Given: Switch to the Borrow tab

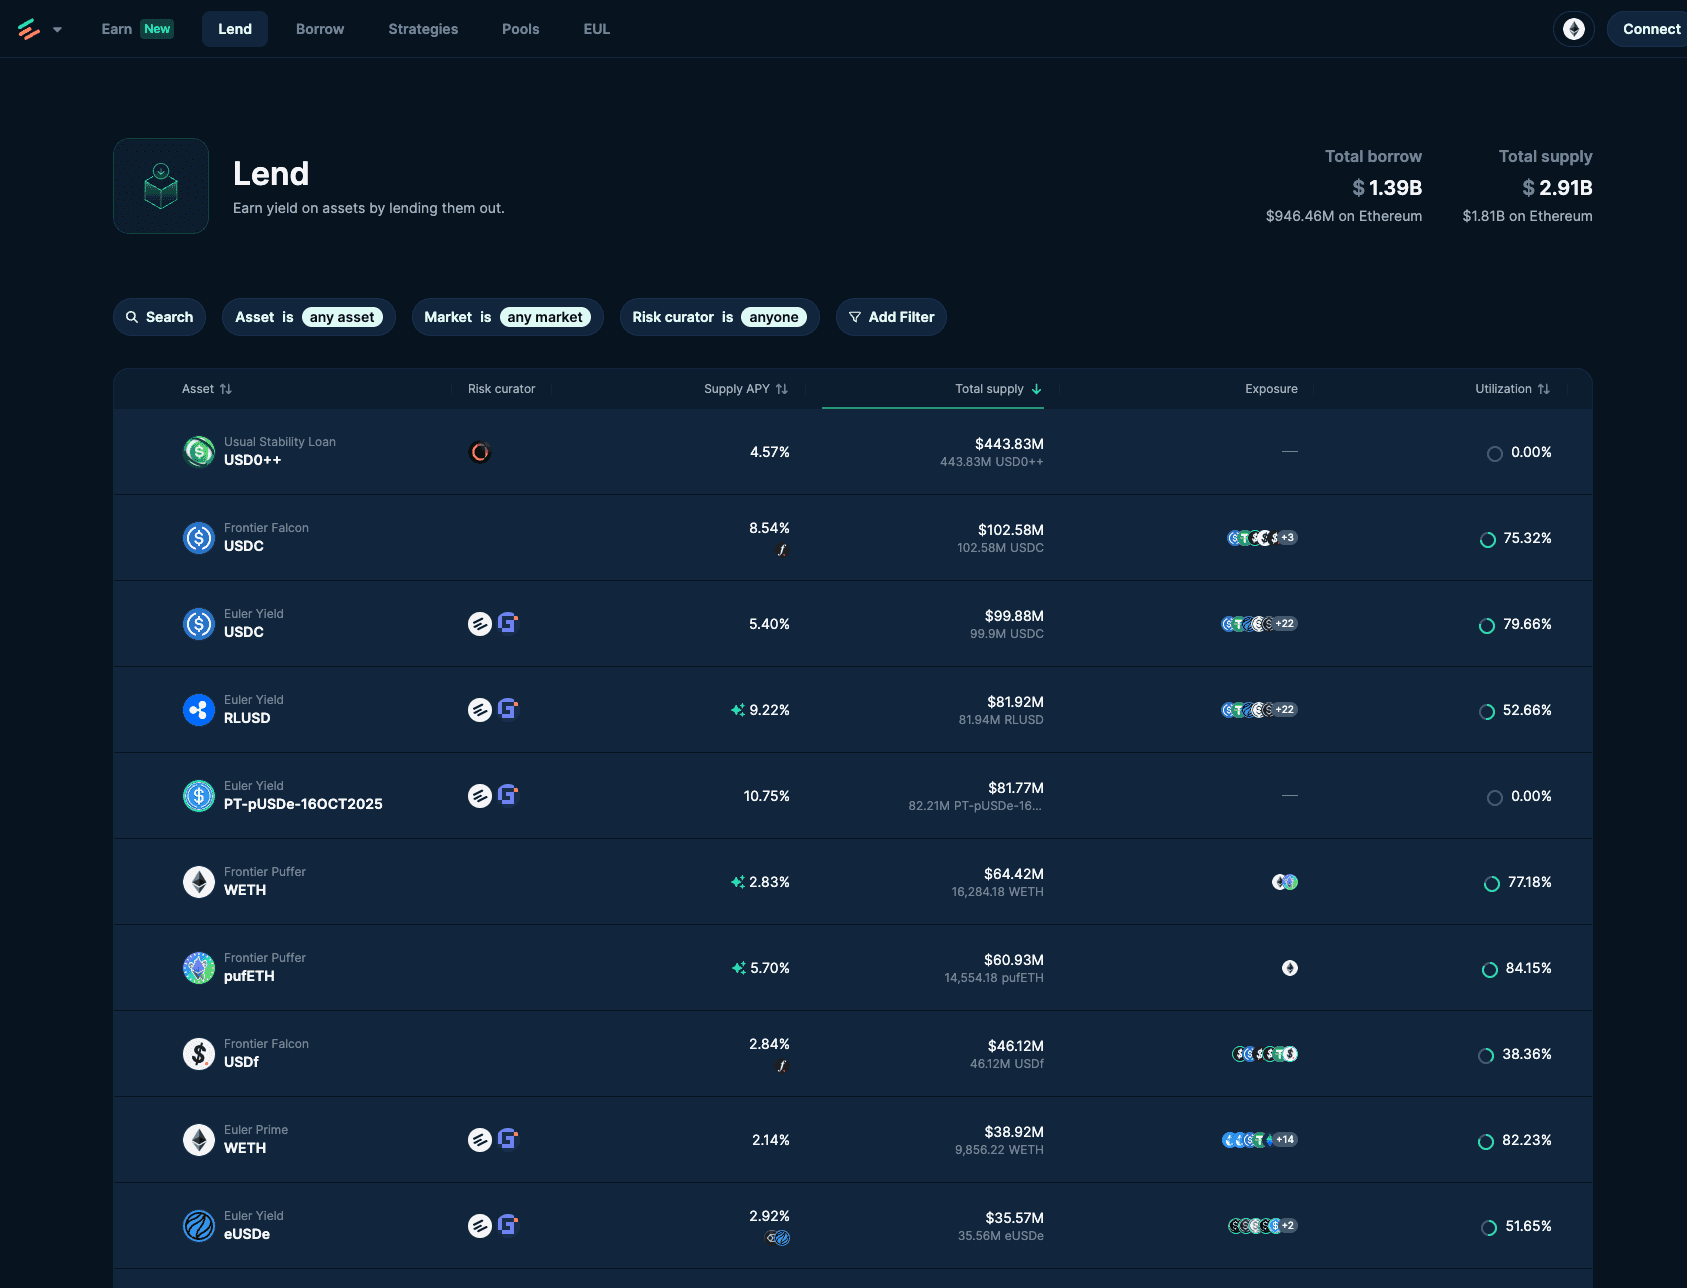Looking at the screenshot, I should (x=320, y=29).
